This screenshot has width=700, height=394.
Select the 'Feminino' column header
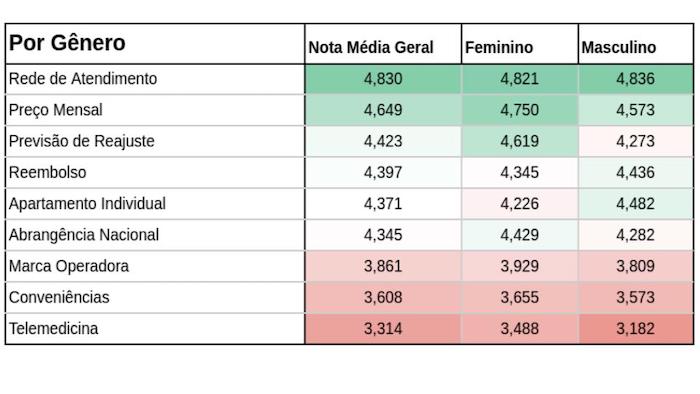coord(520,44)
